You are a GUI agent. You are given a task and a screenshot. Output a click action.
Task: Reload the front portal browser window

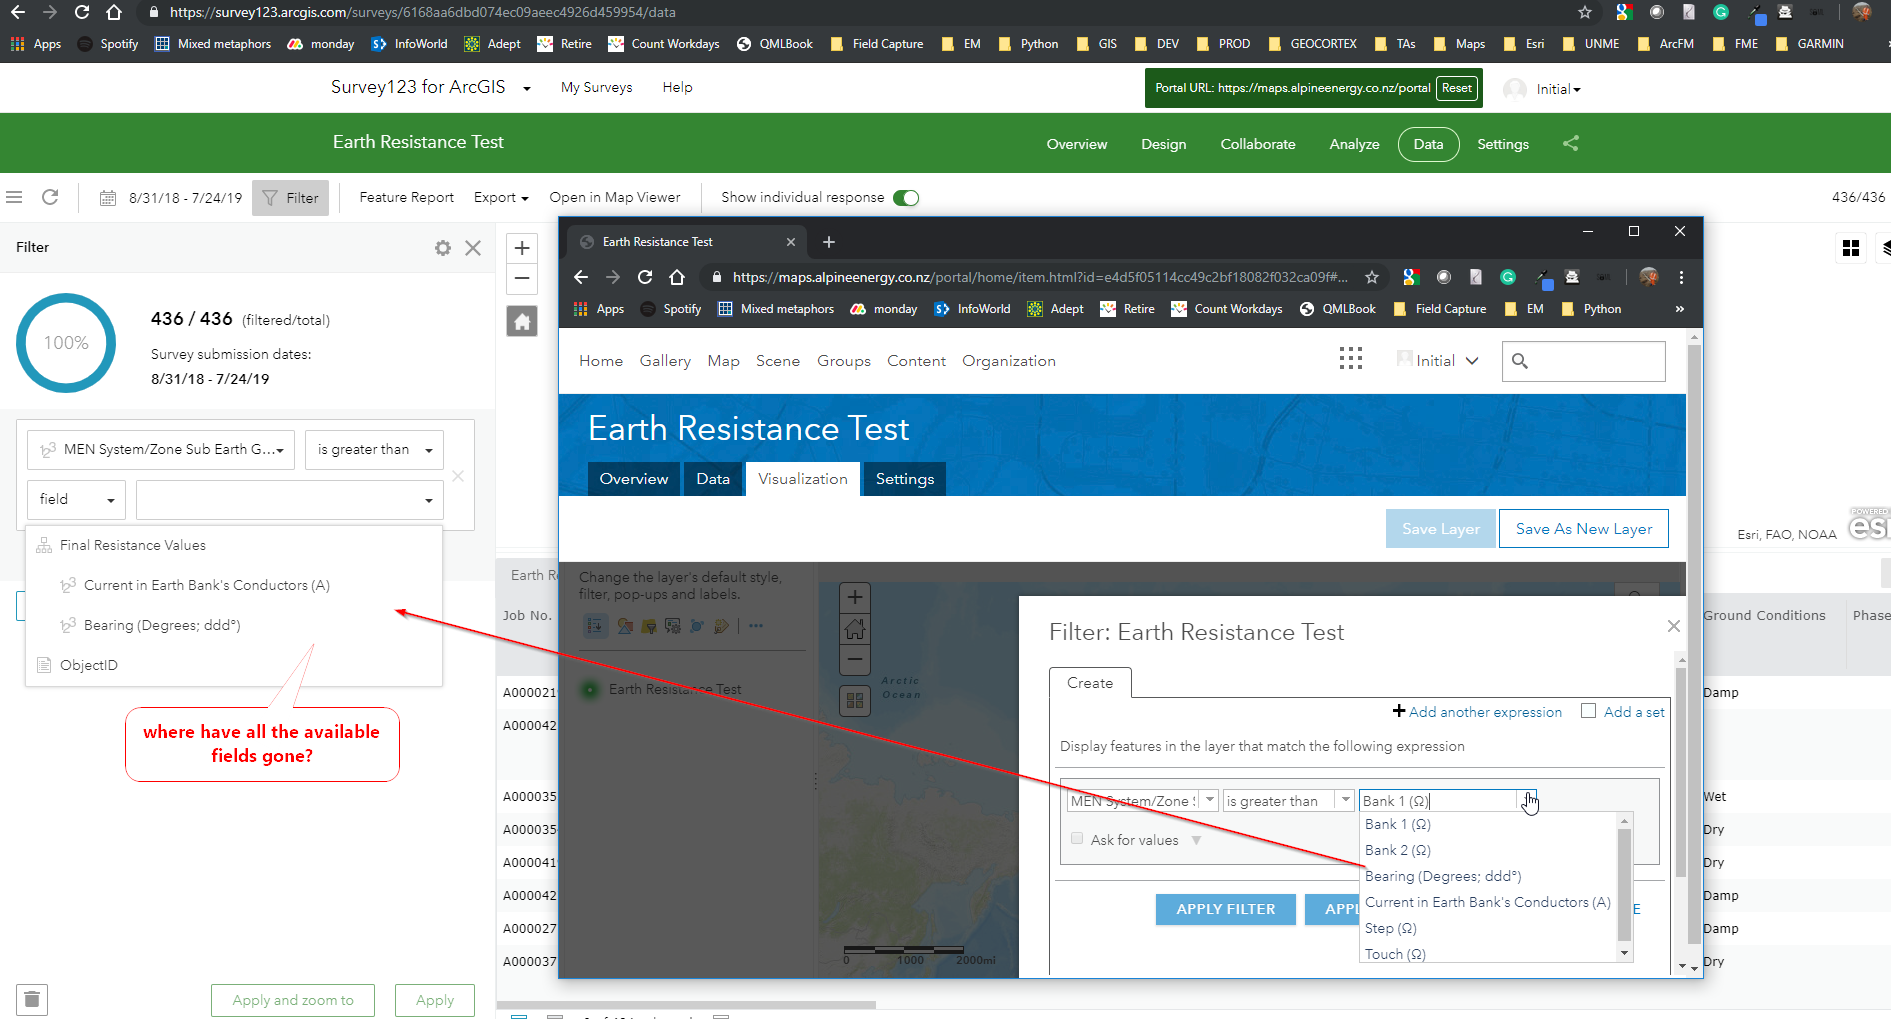pyautogui.click(x=645, y=277)
